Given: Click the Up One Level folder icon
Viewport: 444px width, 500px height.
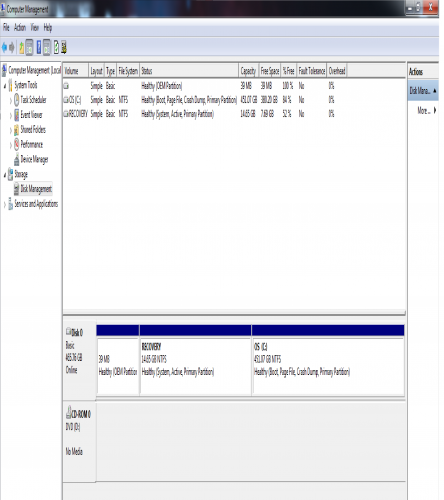Looking at the screenshot, I should pos(22,48).
